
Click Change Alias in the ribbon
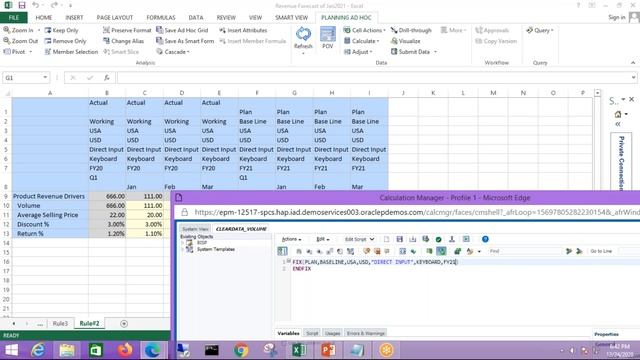coord(123,41)
